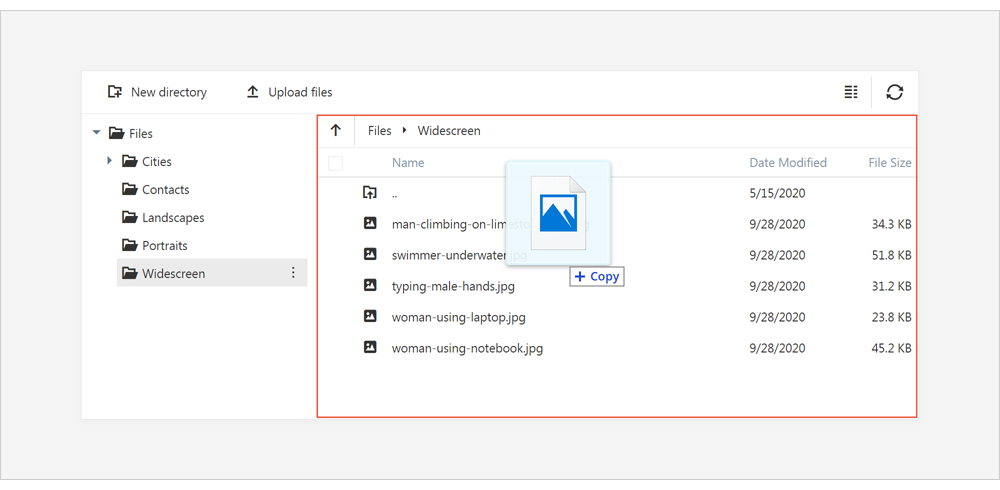Select the Widescreen folder in tree
Screen dimensions: 1000x490
[x=212, y=273]
